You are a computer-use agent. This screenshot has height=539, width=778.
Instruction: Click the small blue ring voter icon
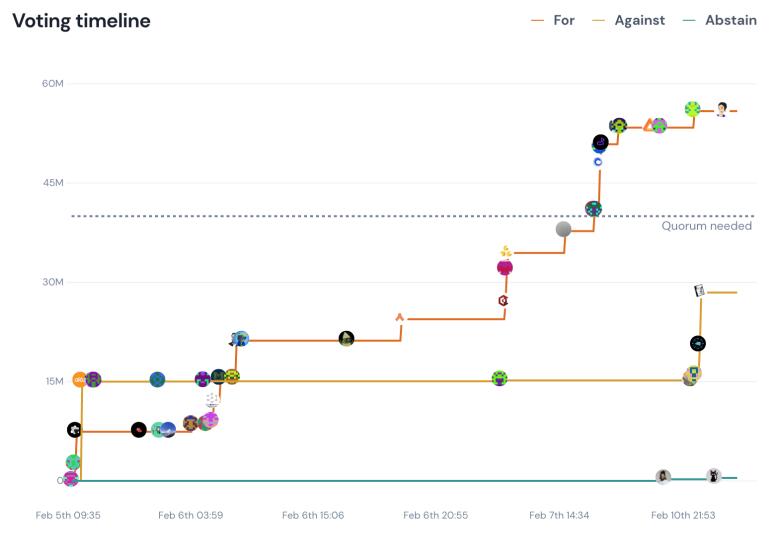point(598,161)
